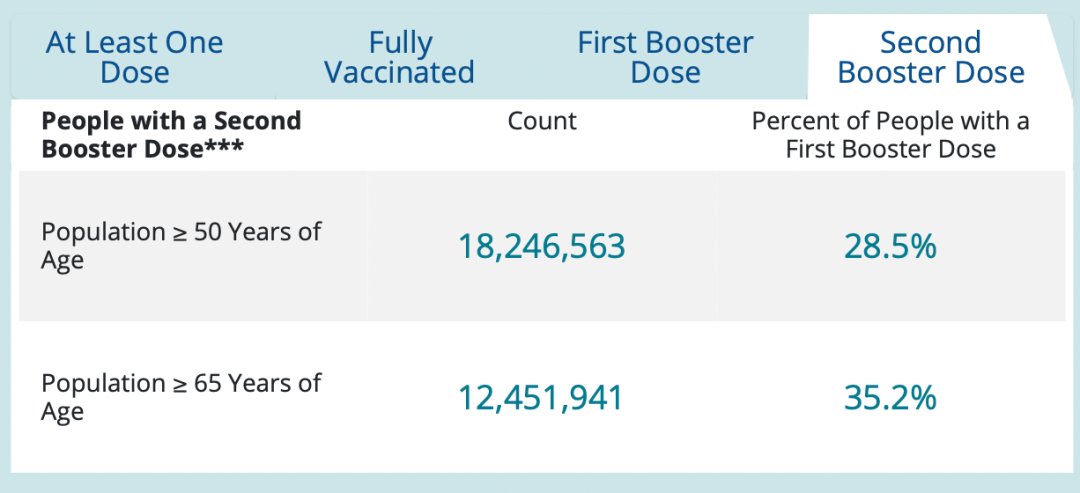Screen dimensions: 1080x493
Task: Select the Population ≥ 50 Years of Age label
Action: (181, 246)
